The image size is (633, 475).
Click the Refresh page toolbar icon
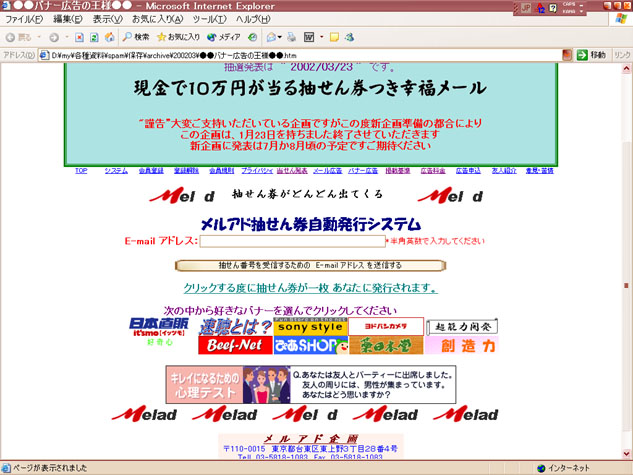pyautogui.click(x=94, y=38)
